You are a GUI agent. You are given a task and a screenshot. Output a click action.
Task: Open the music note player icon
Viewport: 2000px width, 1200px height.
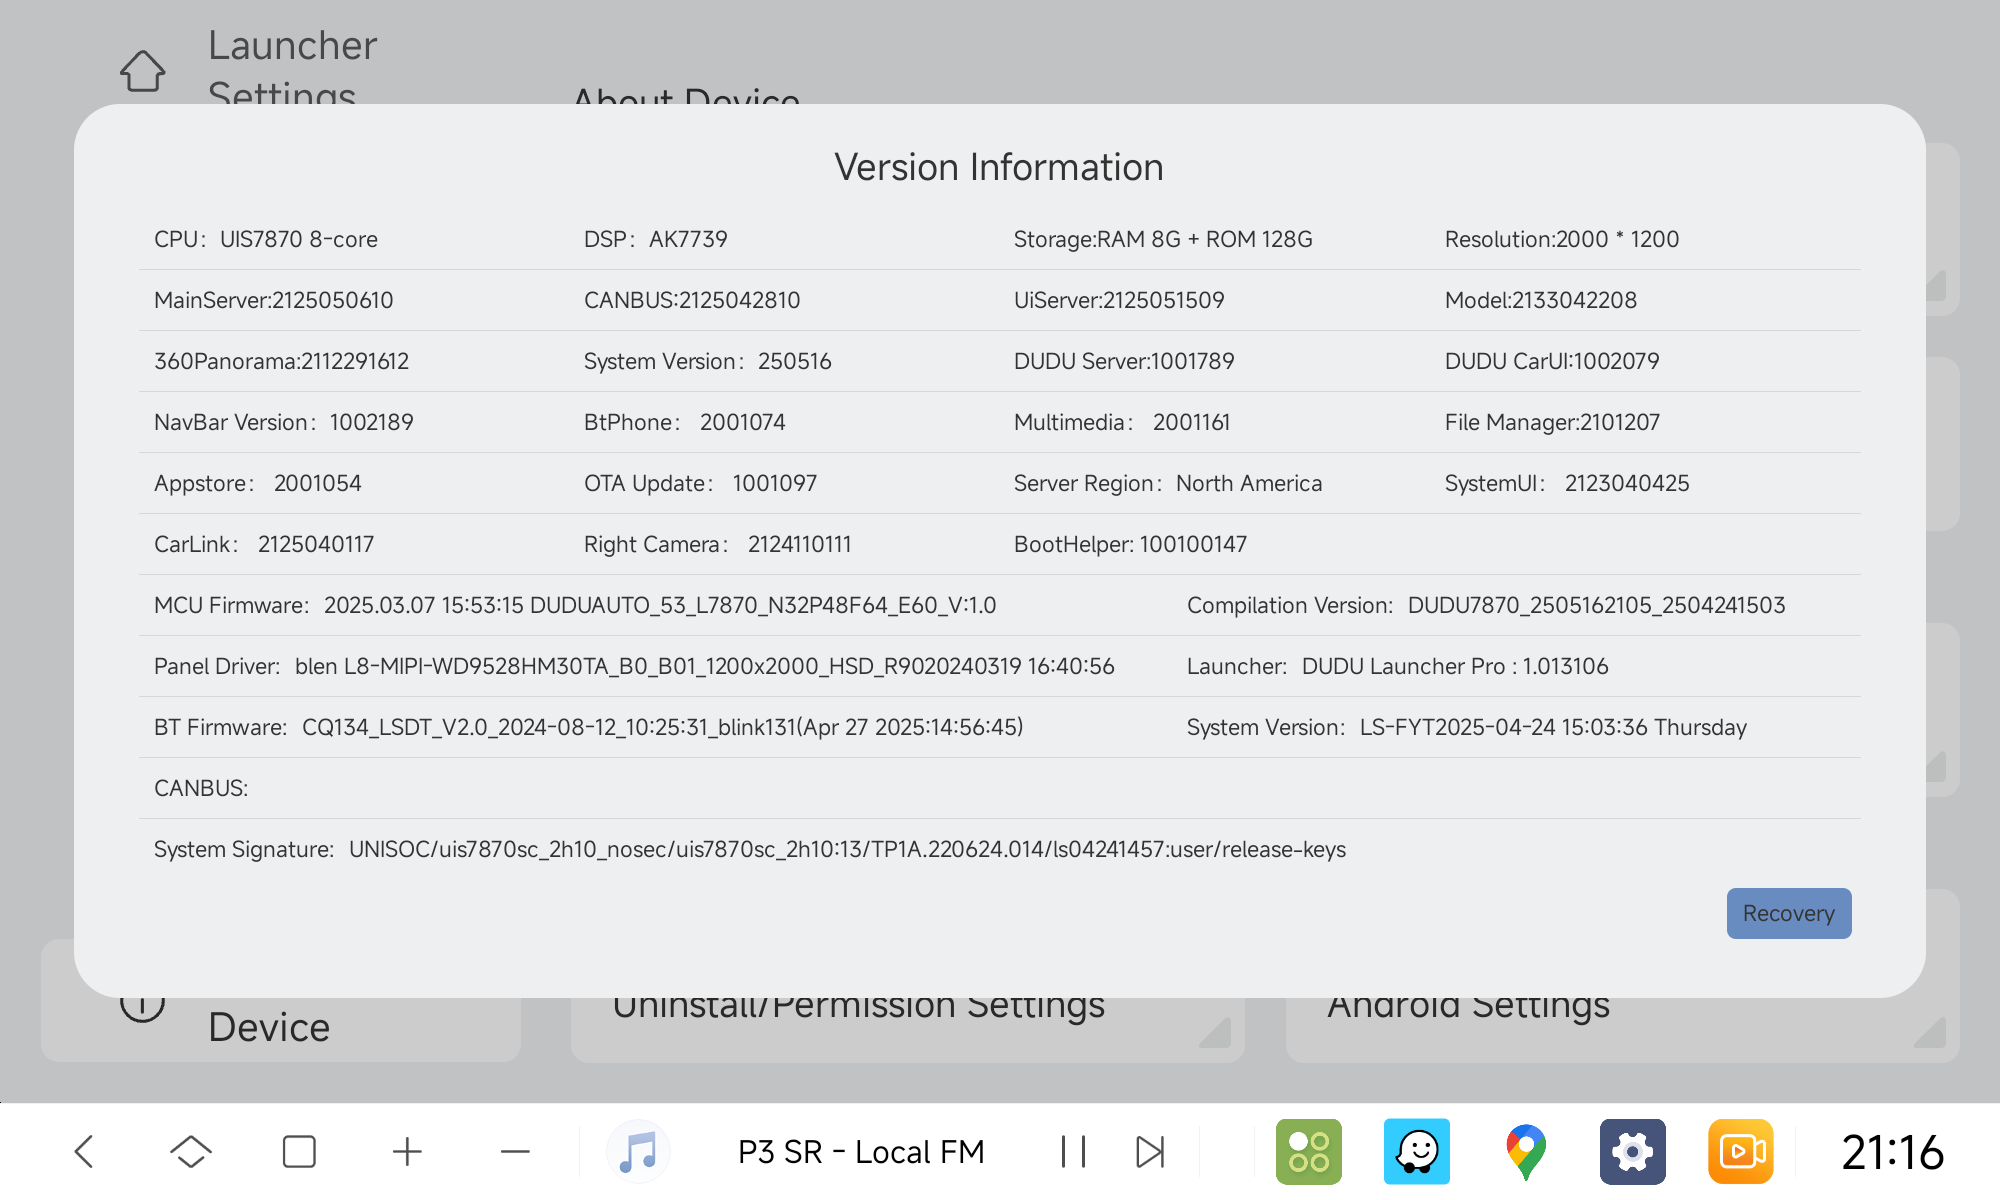point(638,1151)
